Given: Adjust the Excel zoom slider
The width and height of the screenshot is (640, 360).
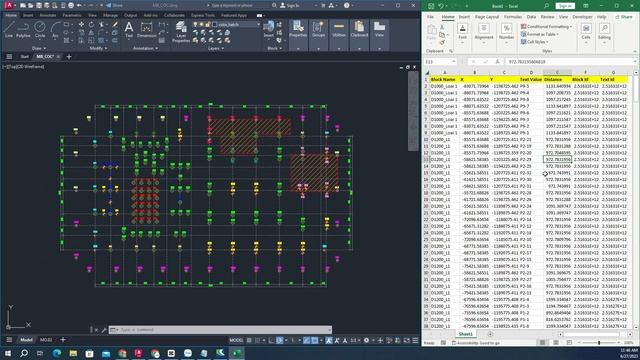Looking at the screenshot, I should click(599, 343).
